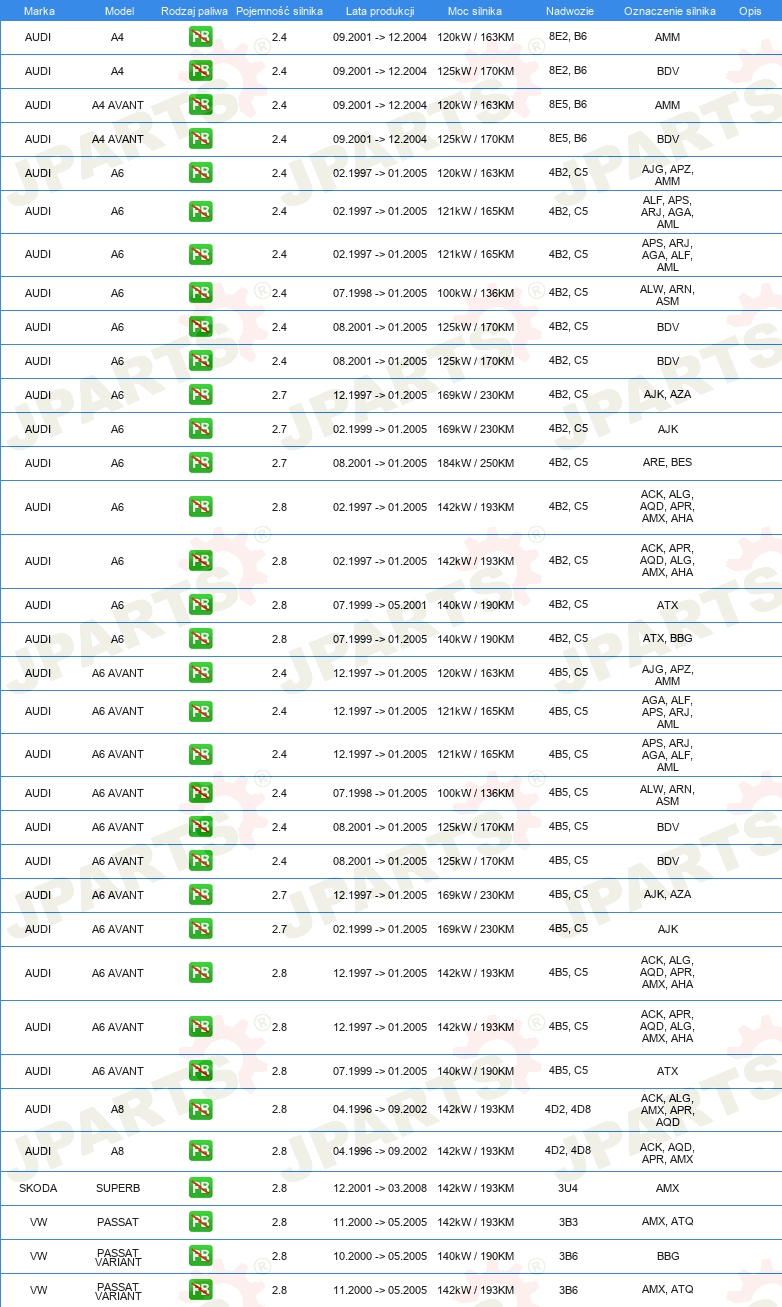Click the petrol icon in the A6 4B2 ALW, ARN, ASM row
The image size is (782, 1307).
(x=200, y=293)
